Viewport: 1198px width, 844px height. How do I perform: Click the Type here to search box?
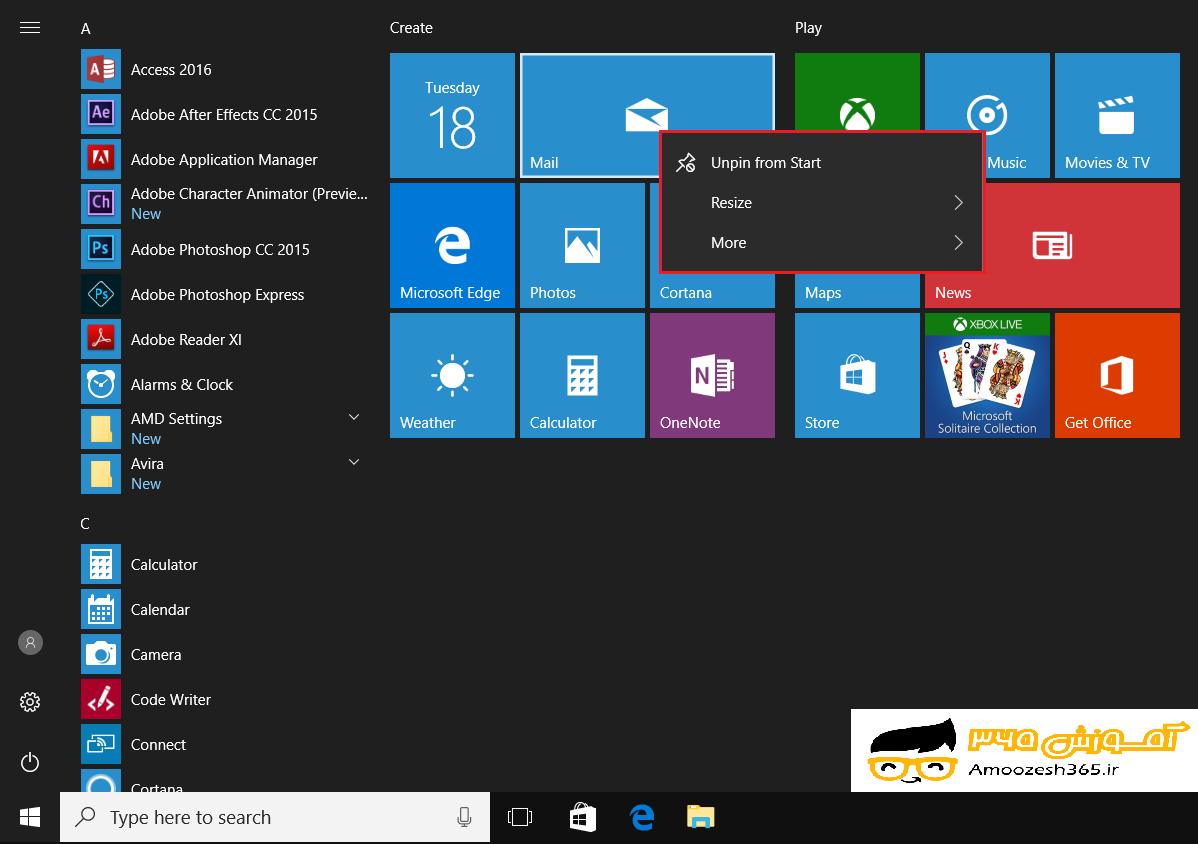point(275,817)
